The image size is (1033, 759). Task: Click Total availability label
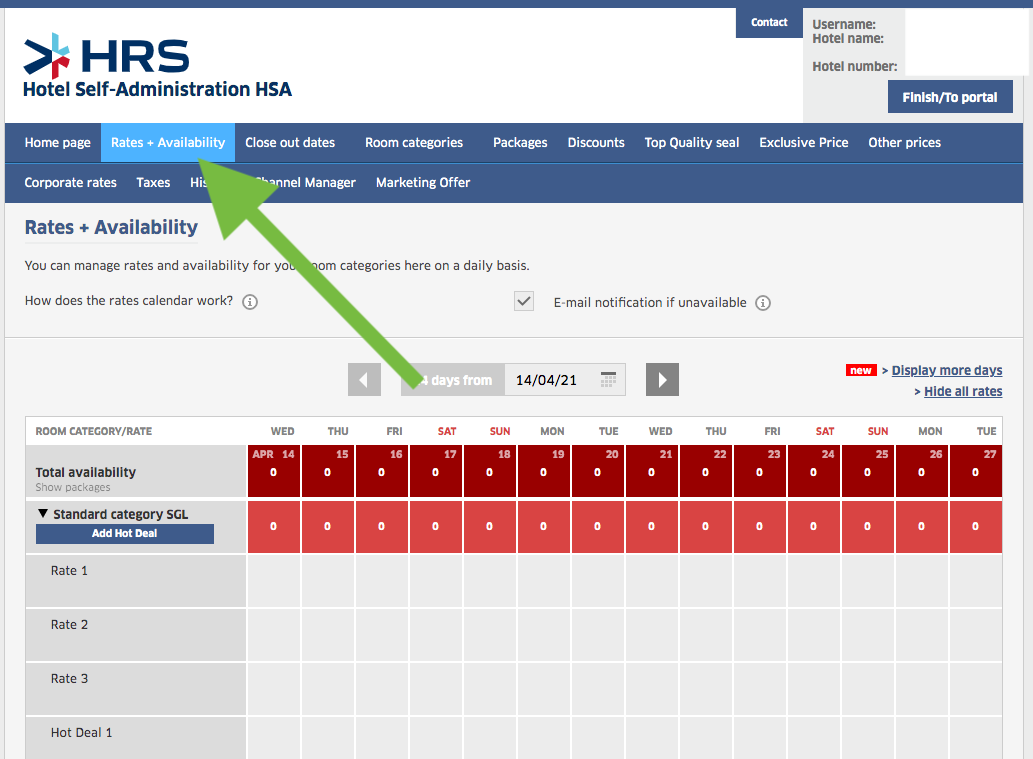(x=86, y=472)
